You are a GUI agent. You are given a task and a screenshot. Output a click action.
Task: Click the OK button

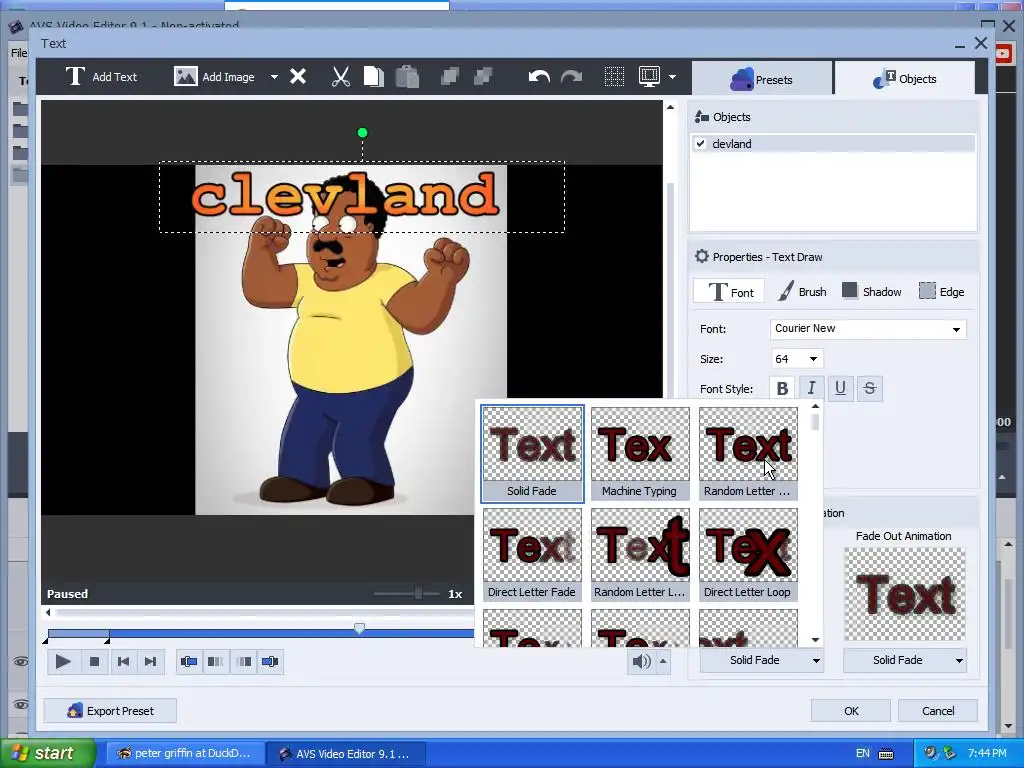[851, 711]
